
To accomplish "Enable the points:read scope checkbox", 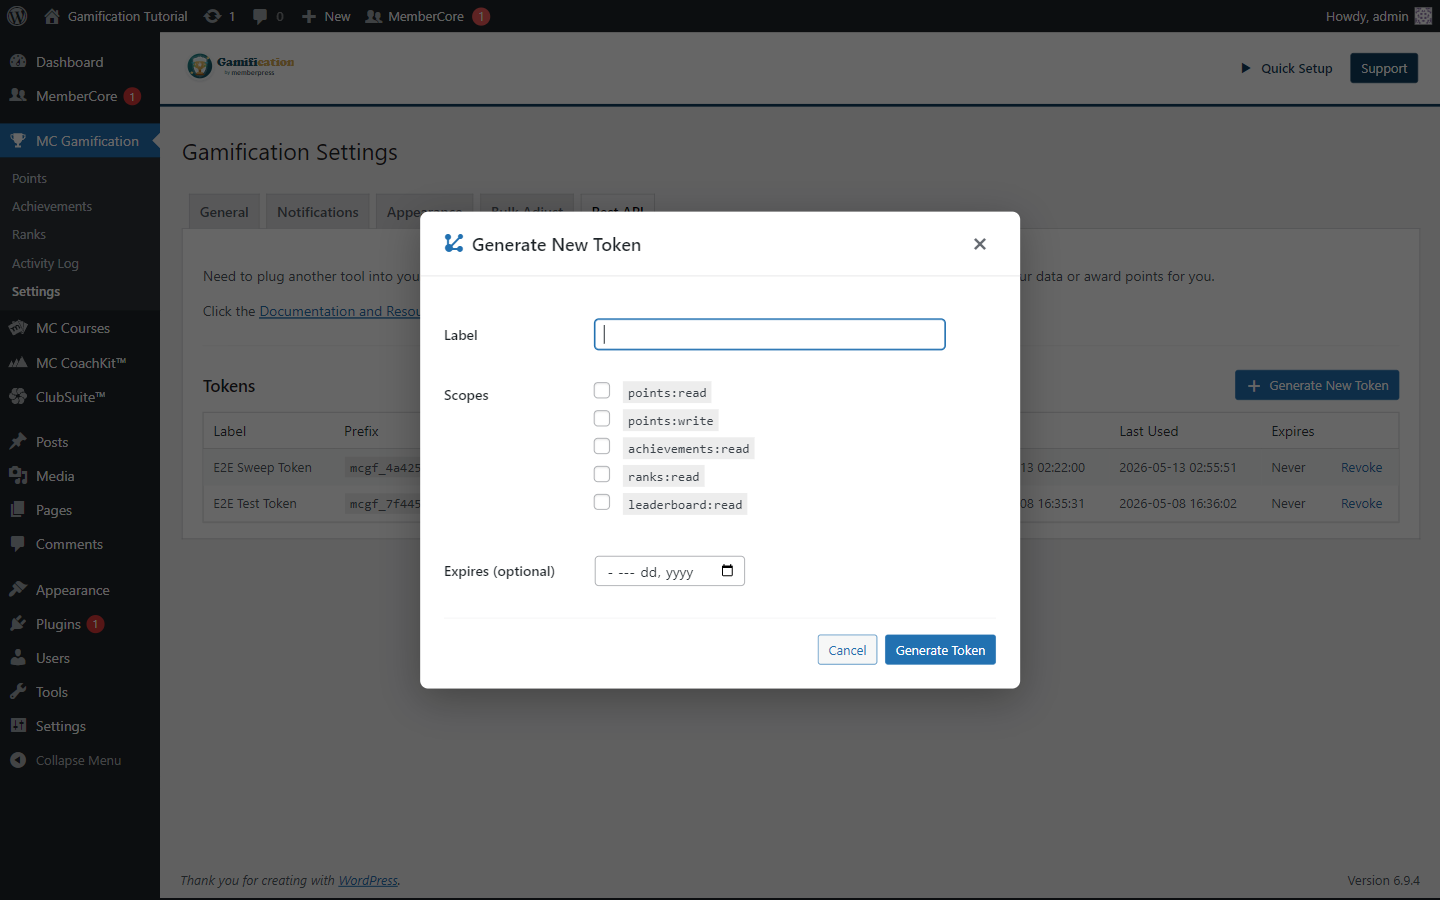I will pyautogui.click(x=602, y=391).
